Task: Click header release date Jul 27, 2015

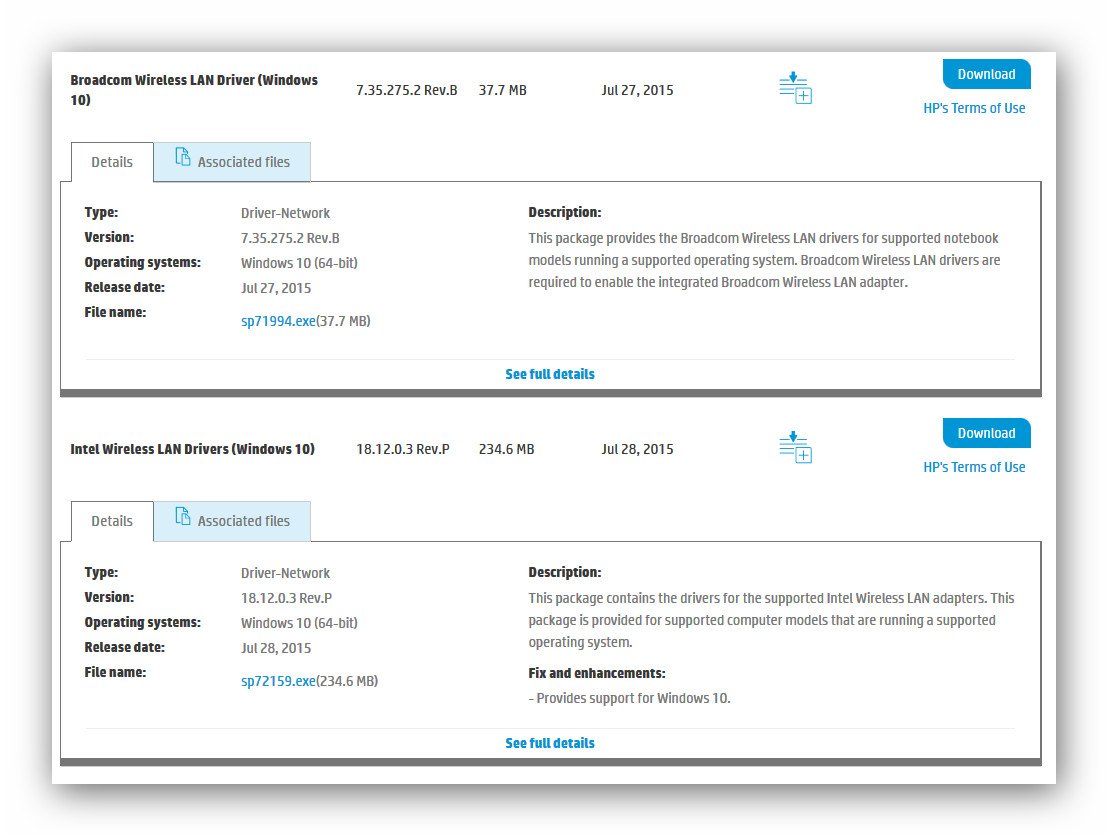Action: [637, 90]
